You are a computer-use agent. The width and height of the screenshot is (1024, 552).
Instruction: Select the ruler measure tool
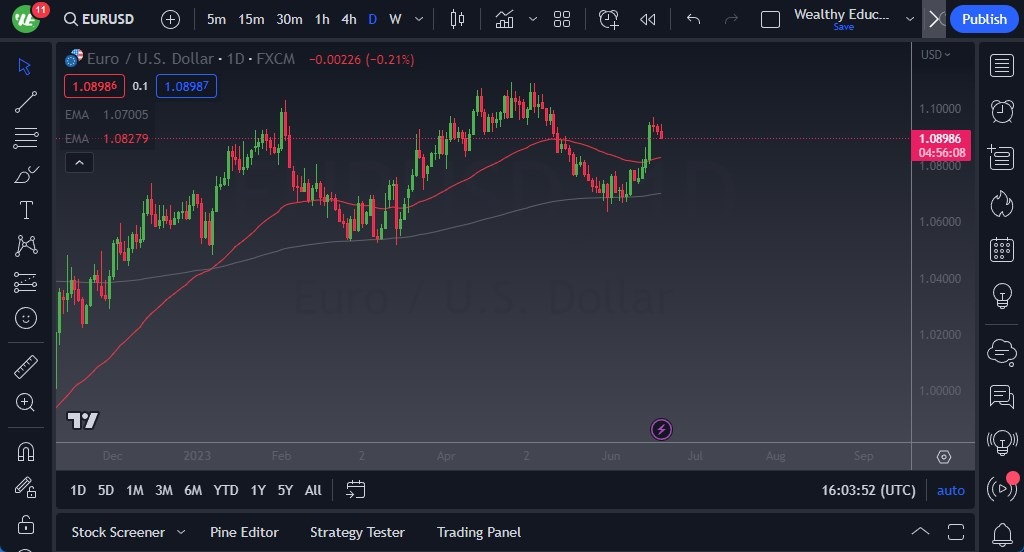pyautogui.click(x=26, y=367)
